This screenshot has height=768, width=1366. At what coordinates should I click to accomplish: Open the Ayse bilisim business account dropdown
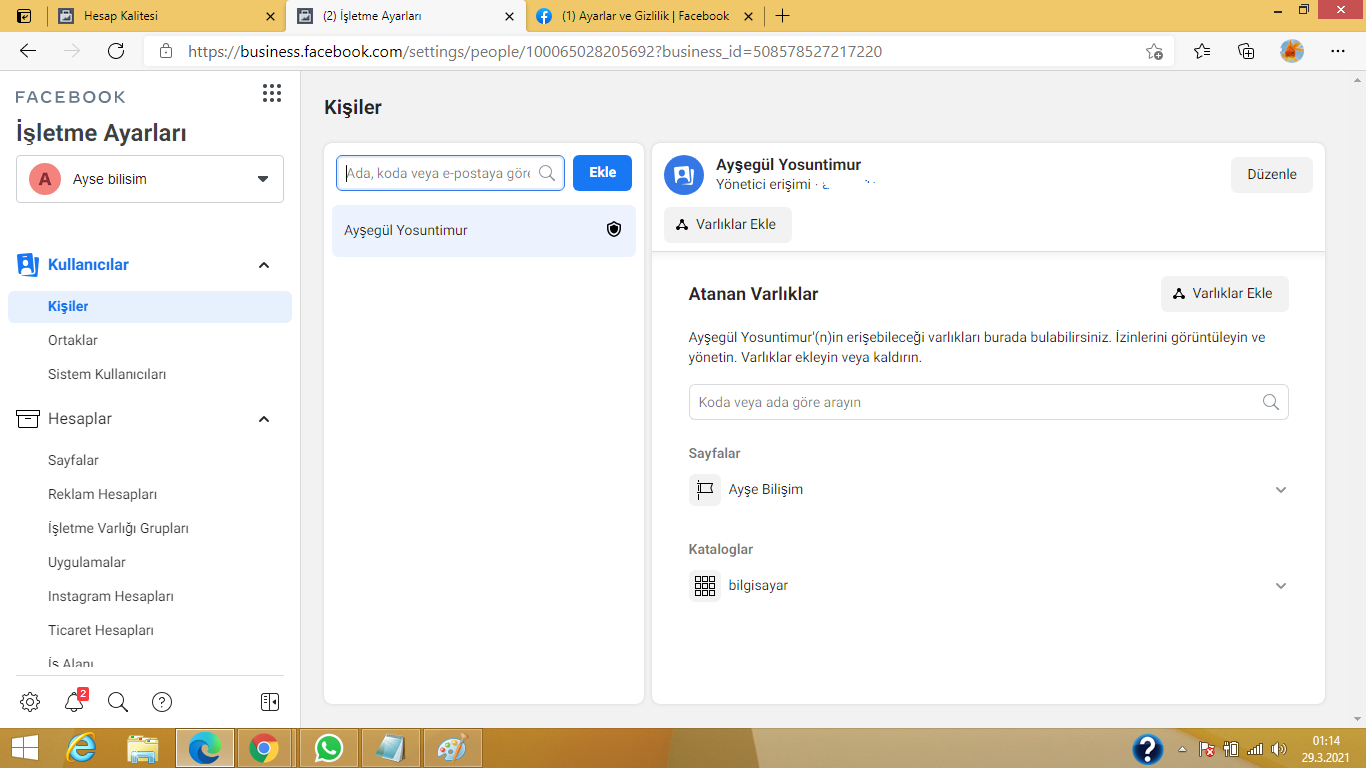[150, 179]
